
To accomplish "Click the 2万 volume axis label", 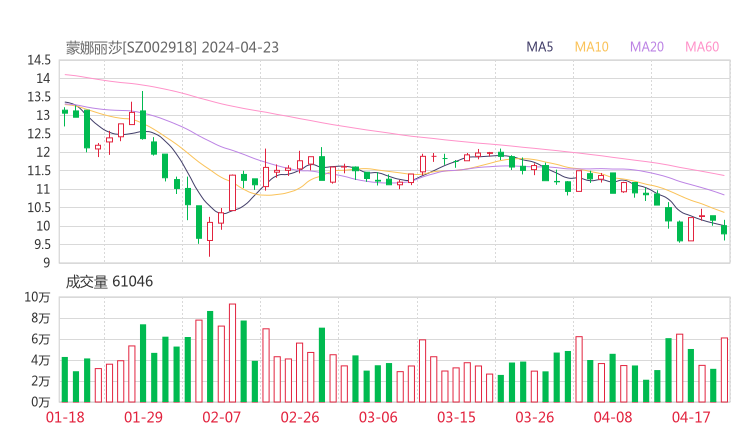I will click(x=41, y=381).
